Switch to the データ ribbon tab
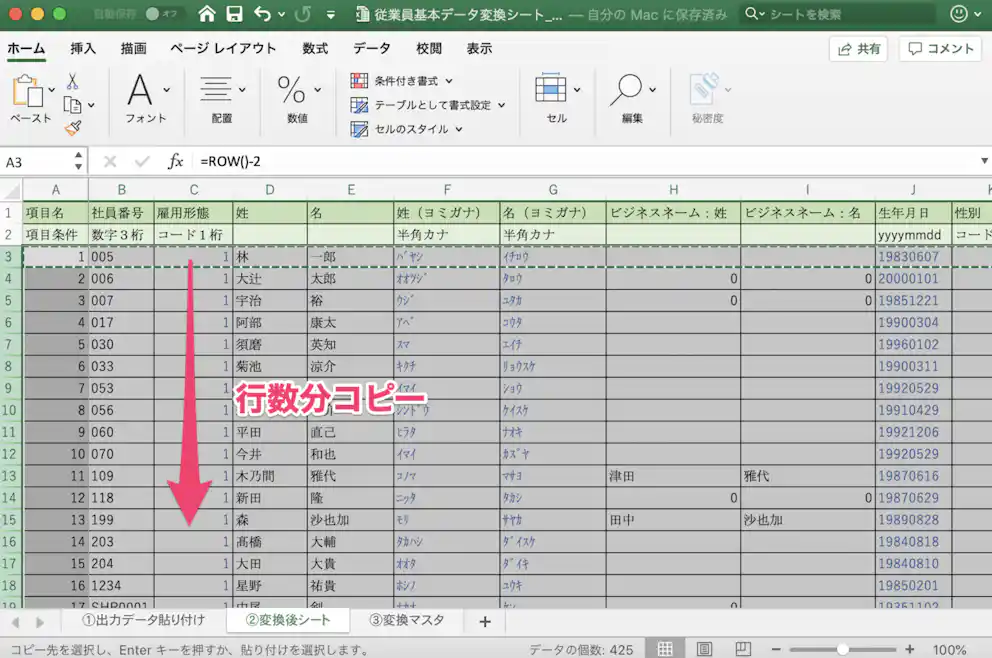The image size is (992, 658). point(371,47)
